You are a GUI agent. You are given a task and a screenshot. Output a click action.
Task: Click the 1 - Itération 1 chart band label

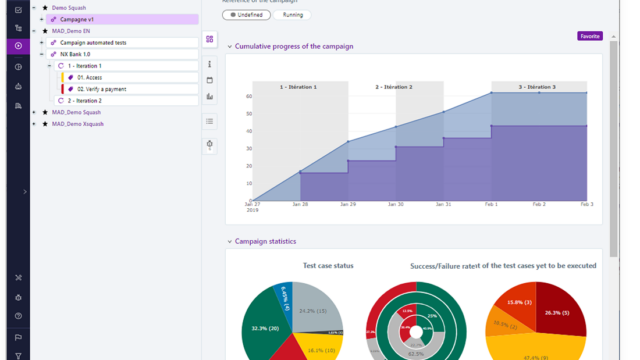pyautogui.click(x=298, y=87)
